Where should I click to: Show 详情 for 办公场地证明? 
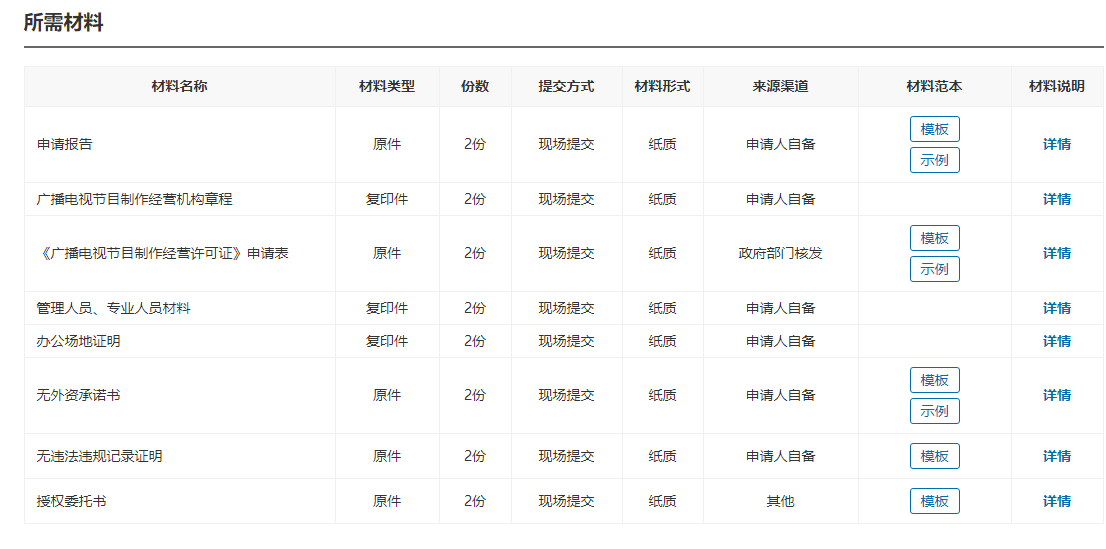[1056, 341]
